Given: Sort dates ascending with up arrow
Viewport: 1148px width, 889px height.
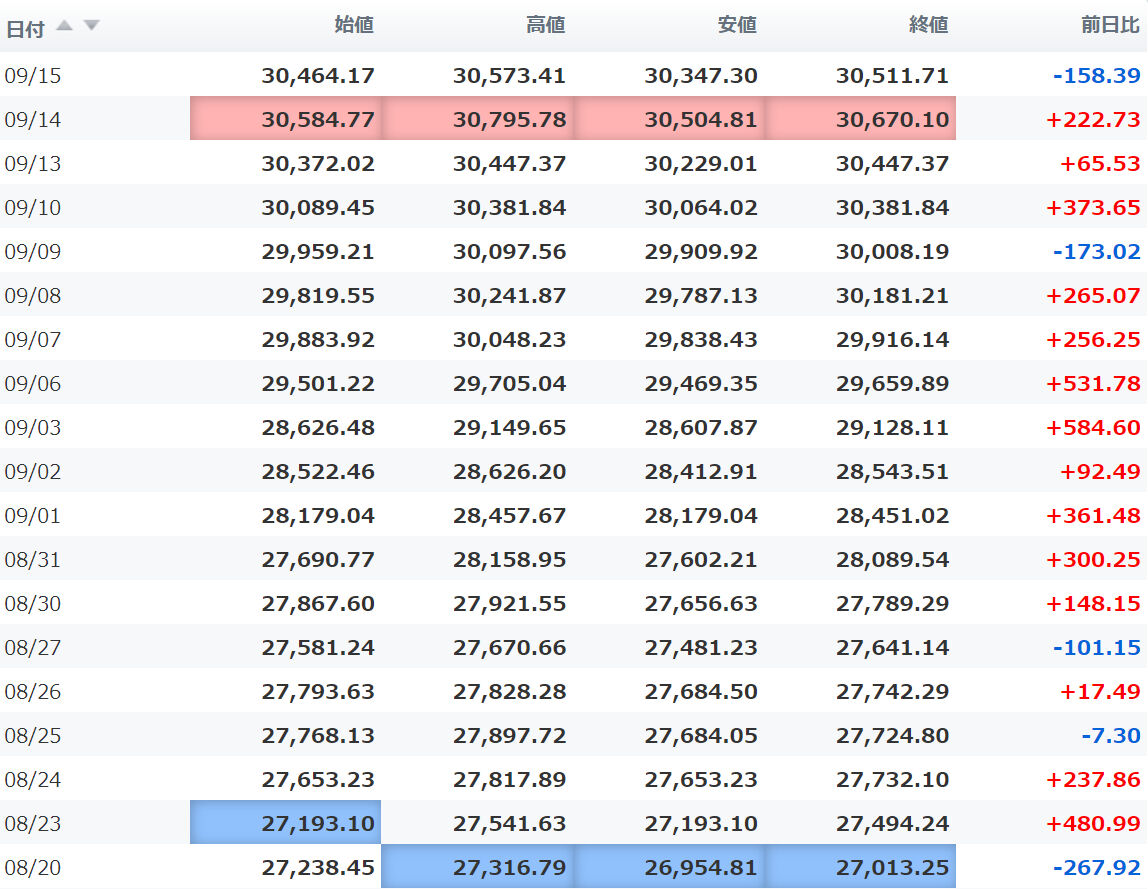Looking at the screenshot, I should tap(64, 26).
